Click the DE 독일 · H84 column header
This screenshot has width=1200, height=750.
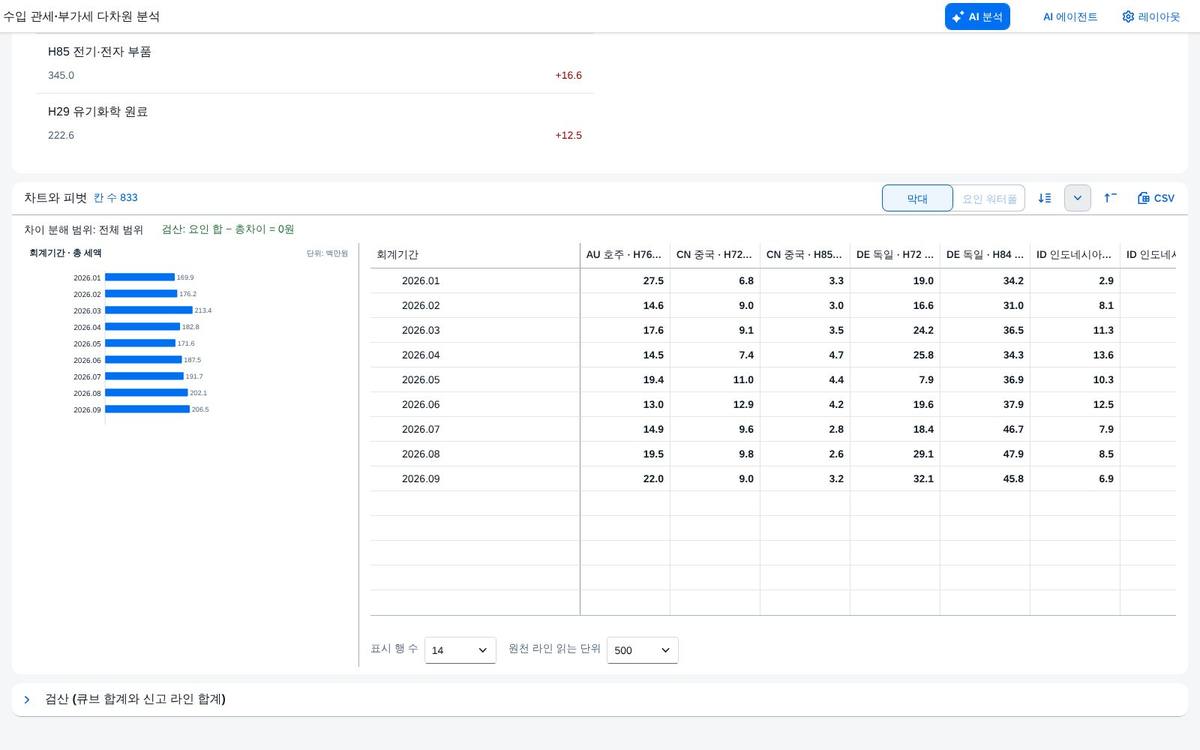pyautogui.click(x=985, y=255)
